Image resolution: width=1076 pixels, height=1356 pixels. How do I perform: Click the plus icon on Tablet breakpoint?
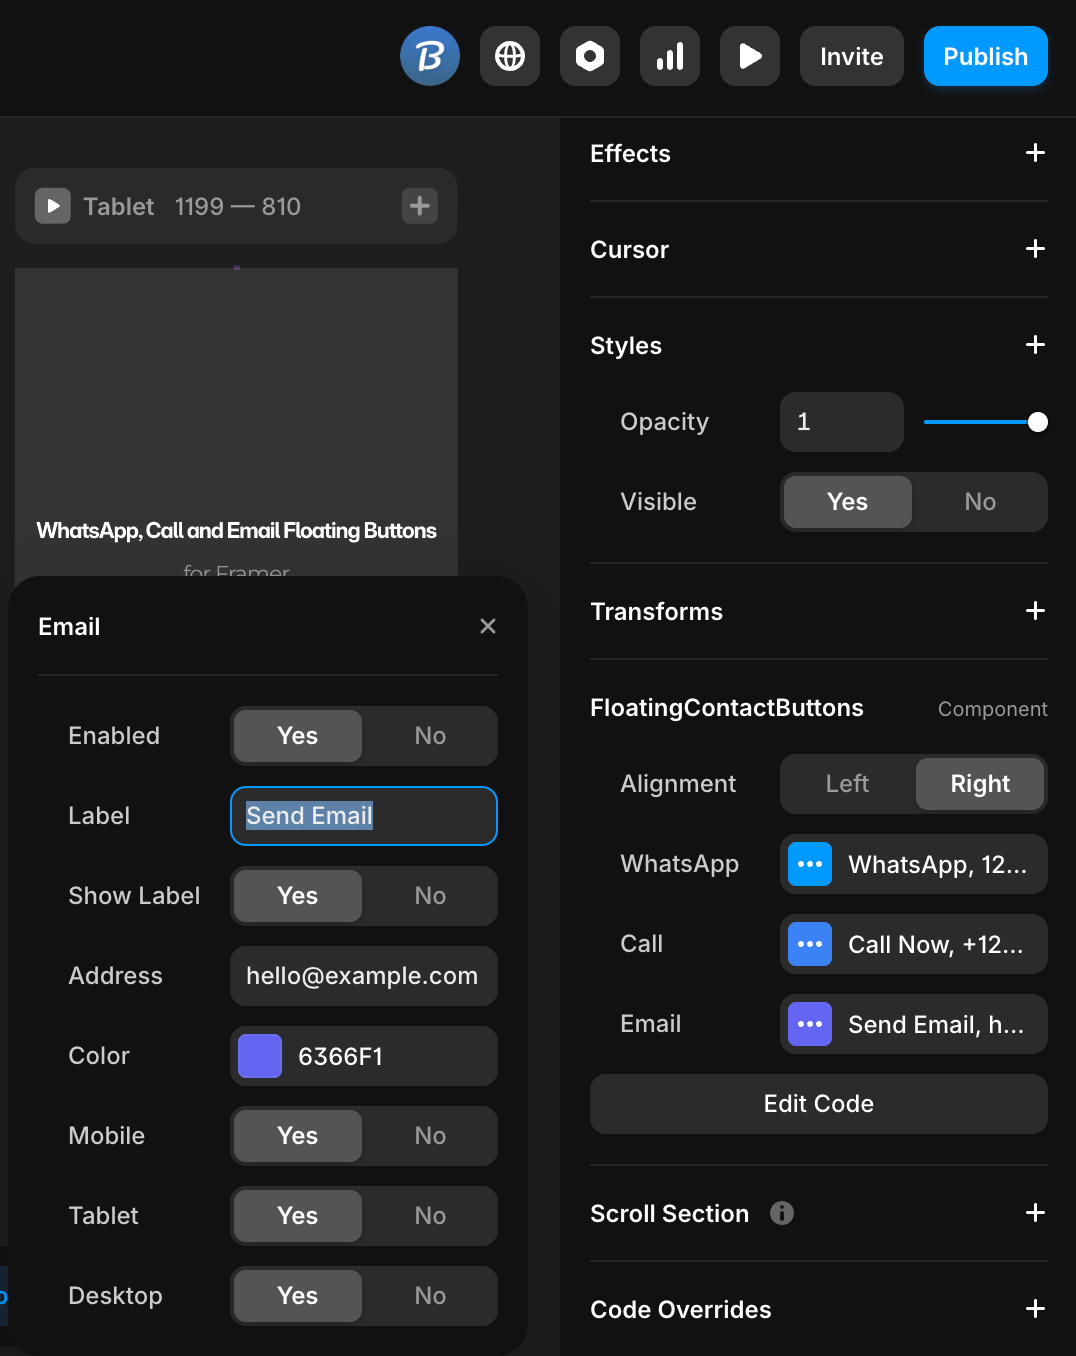coord(420,206)
